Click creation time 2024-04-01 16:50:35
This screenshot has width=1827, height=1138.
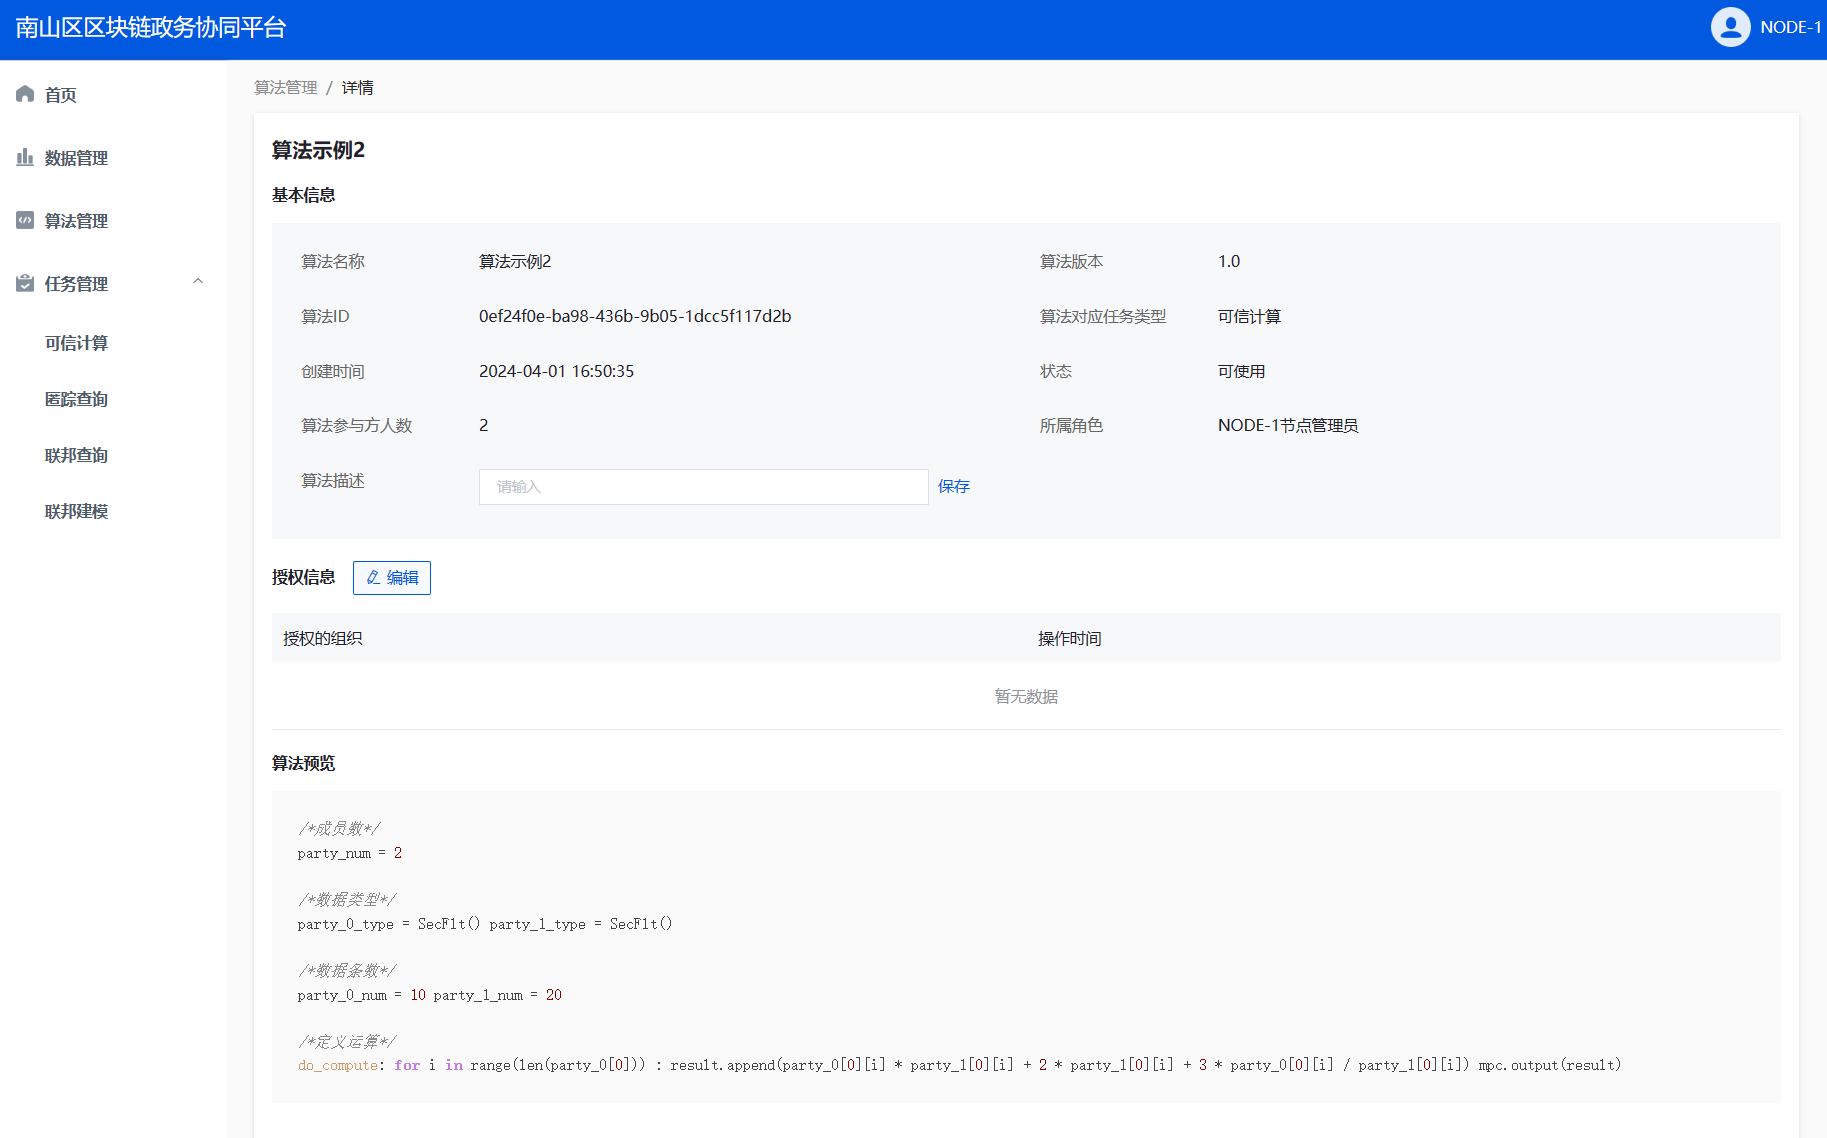click(556, 371)
